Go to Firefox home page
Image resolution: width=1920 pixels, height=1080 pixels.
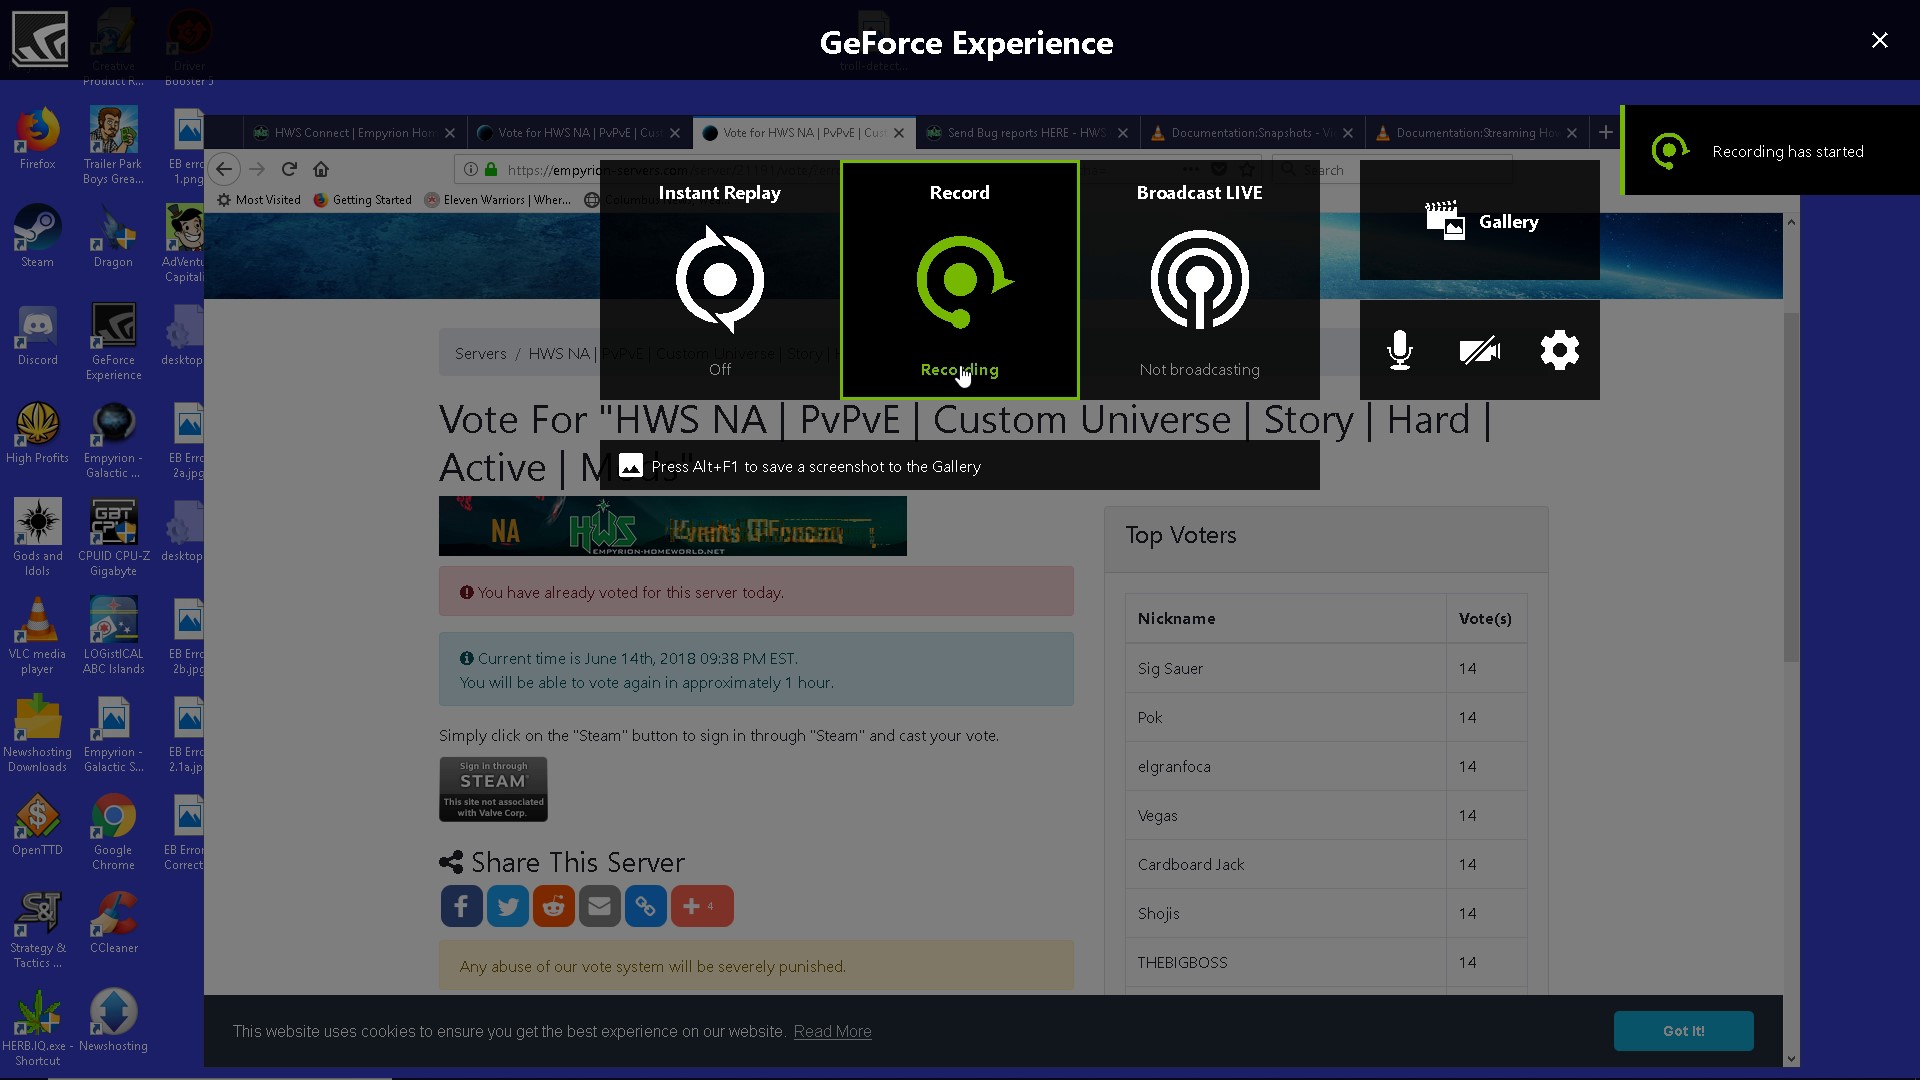pos(321,169)
